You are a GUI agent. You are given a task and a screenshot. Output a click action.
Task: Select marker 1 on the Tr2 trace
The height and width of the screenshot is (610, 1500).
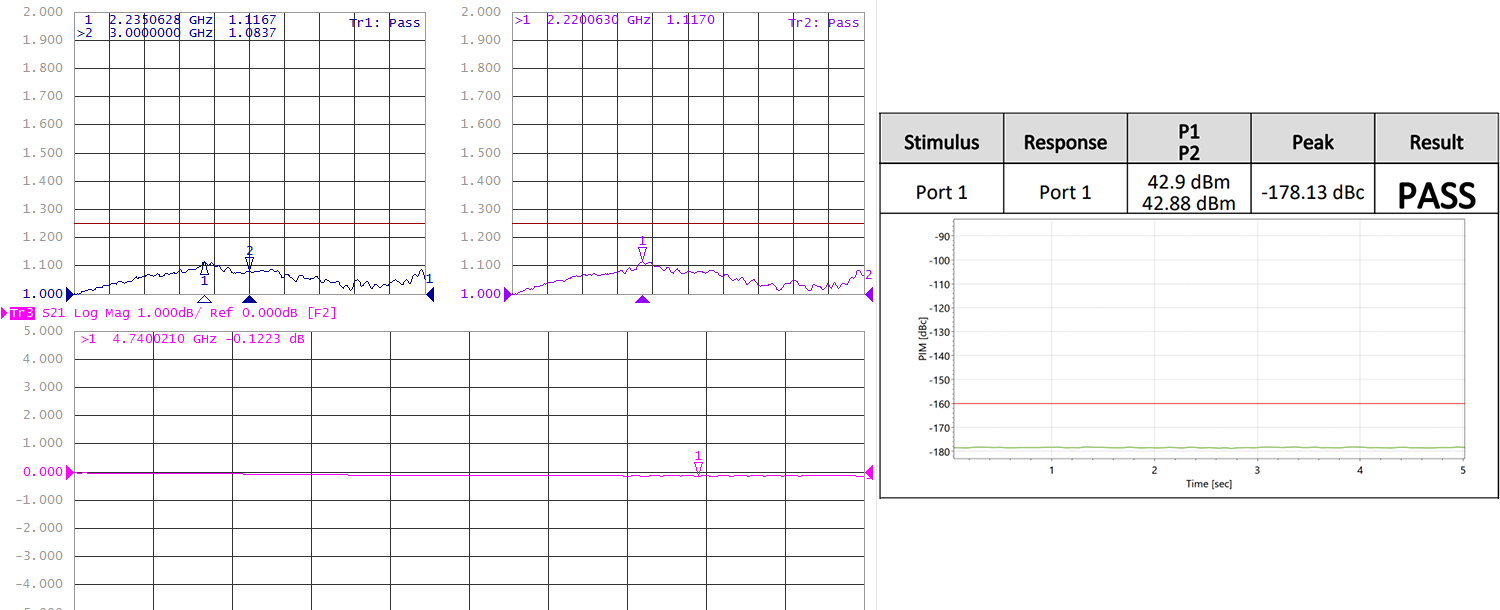(643, 253)
